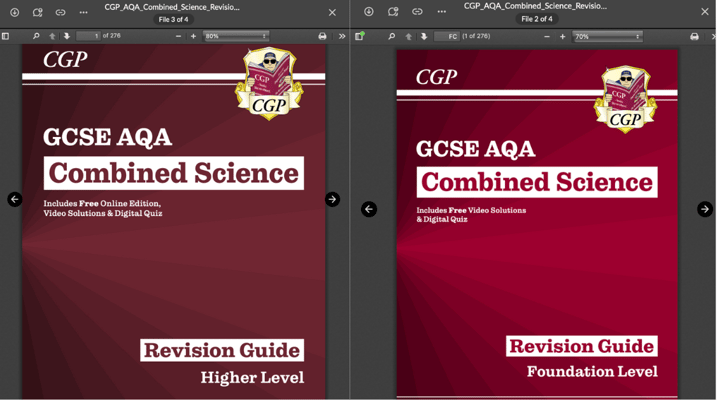
Task: Go to next page in right viewer
Action: [x=424, y=36]
